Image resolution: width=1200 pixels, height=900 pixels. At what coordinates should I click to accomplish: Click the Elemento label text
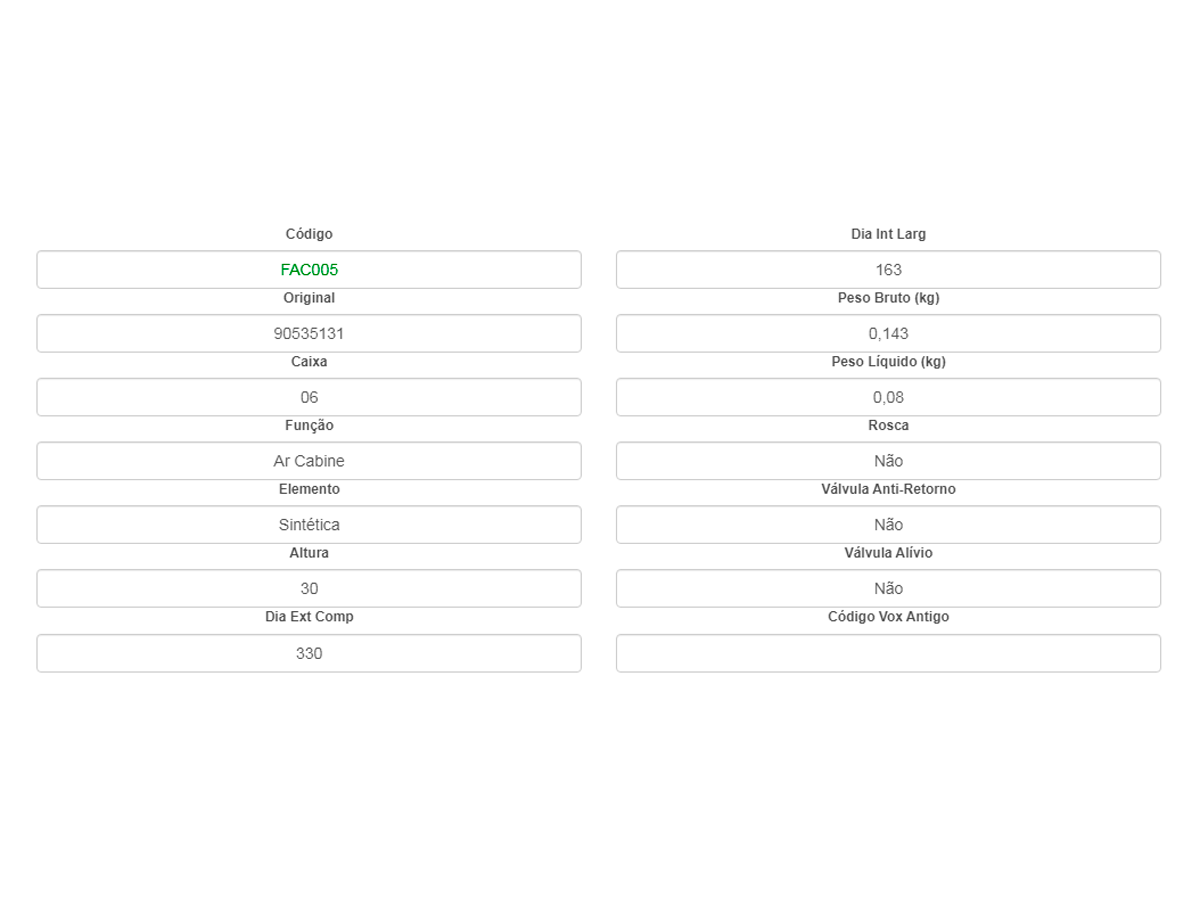point(309,489)
